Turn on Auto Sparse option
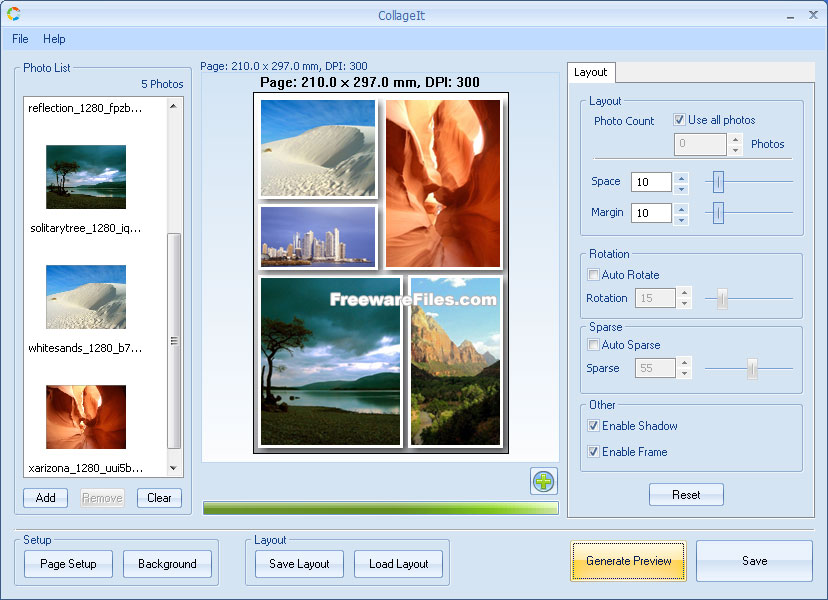 point(594,345)
